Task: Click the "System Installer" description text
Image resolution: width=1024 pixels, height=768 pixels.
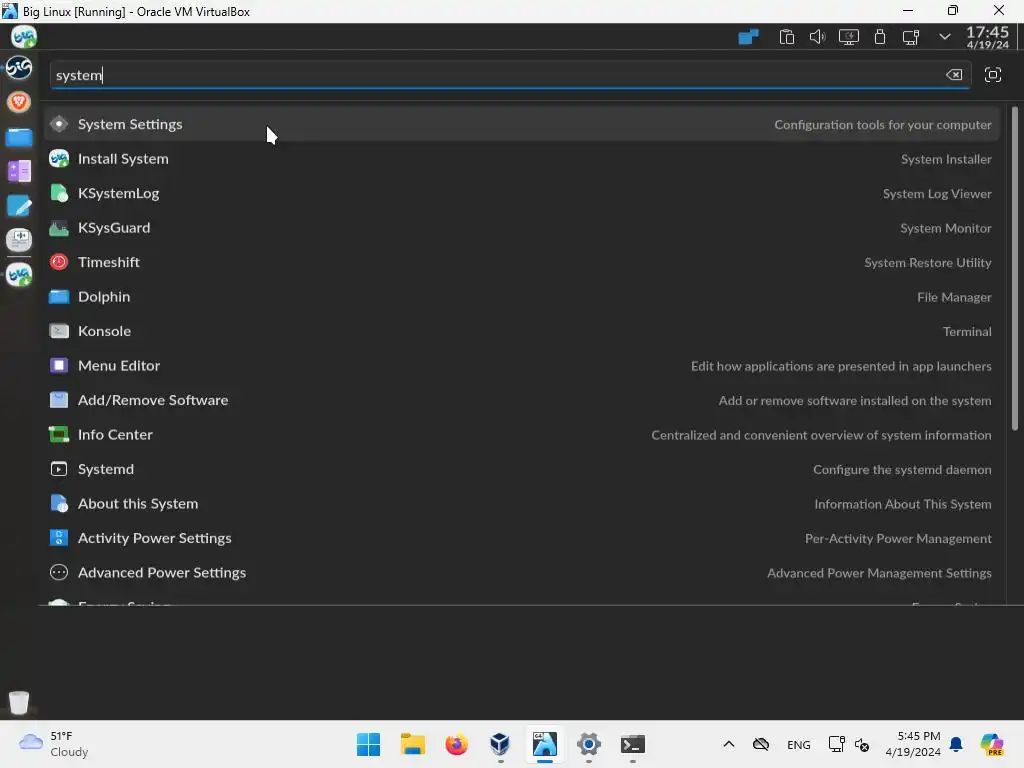Action: tap(946, 159)
